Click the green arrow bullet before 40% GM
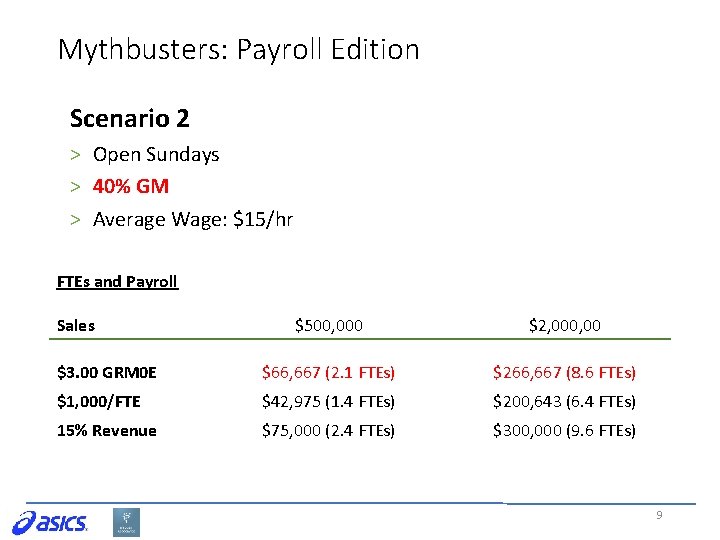The height and width of the screenshot is (540, 720). point(75,187)
